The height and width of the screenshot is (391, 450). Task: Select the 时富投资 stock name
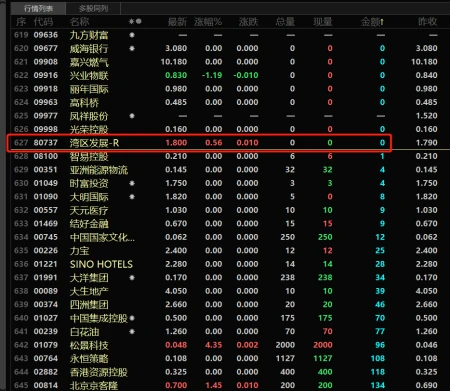[89, 183]
